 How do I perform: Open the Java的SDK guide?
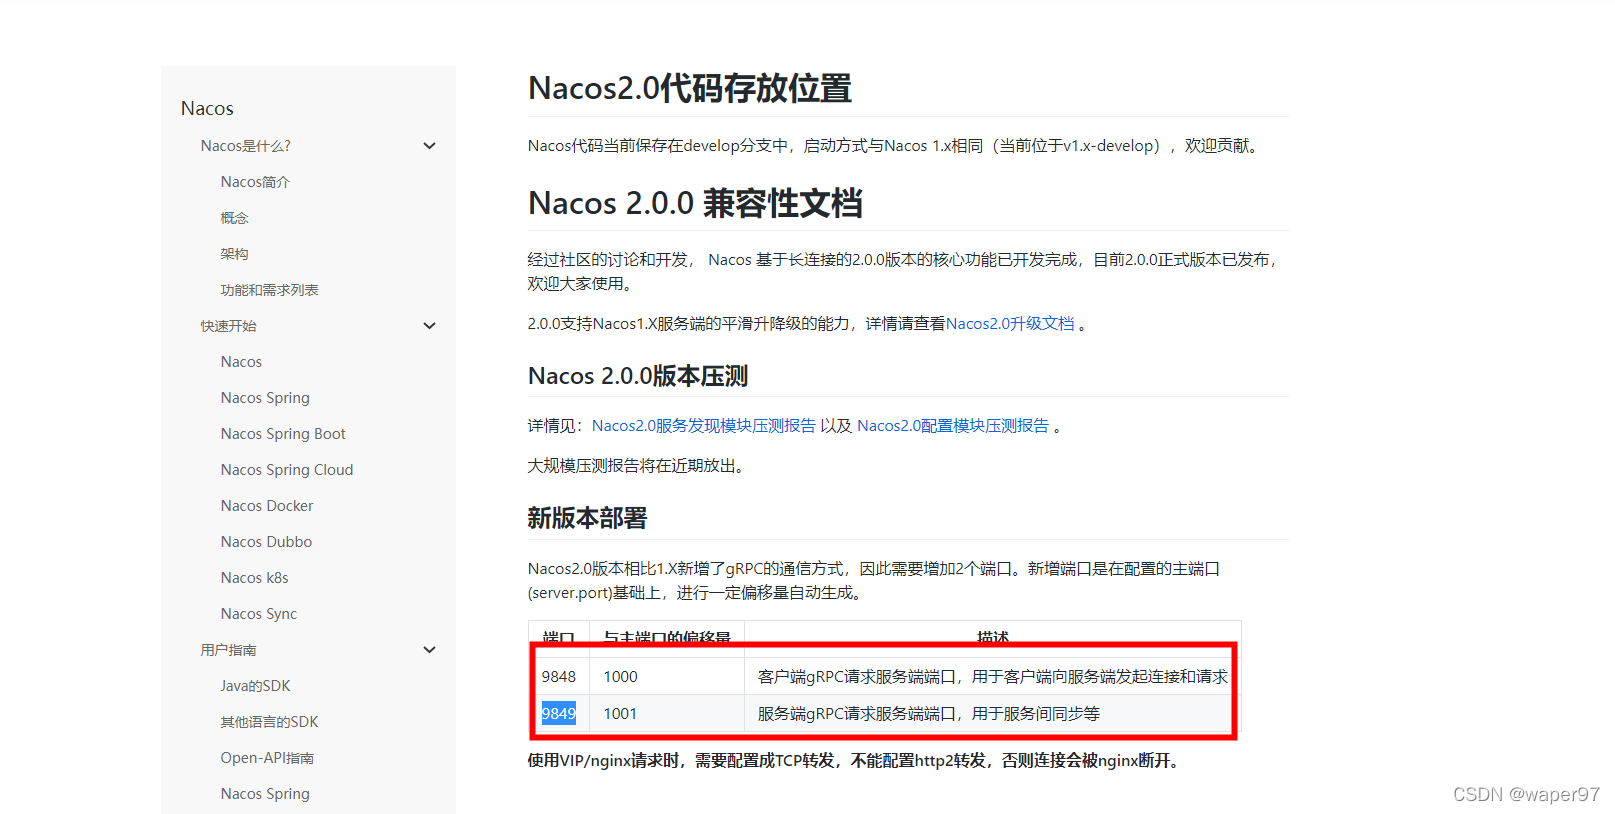tap(255, 686)
